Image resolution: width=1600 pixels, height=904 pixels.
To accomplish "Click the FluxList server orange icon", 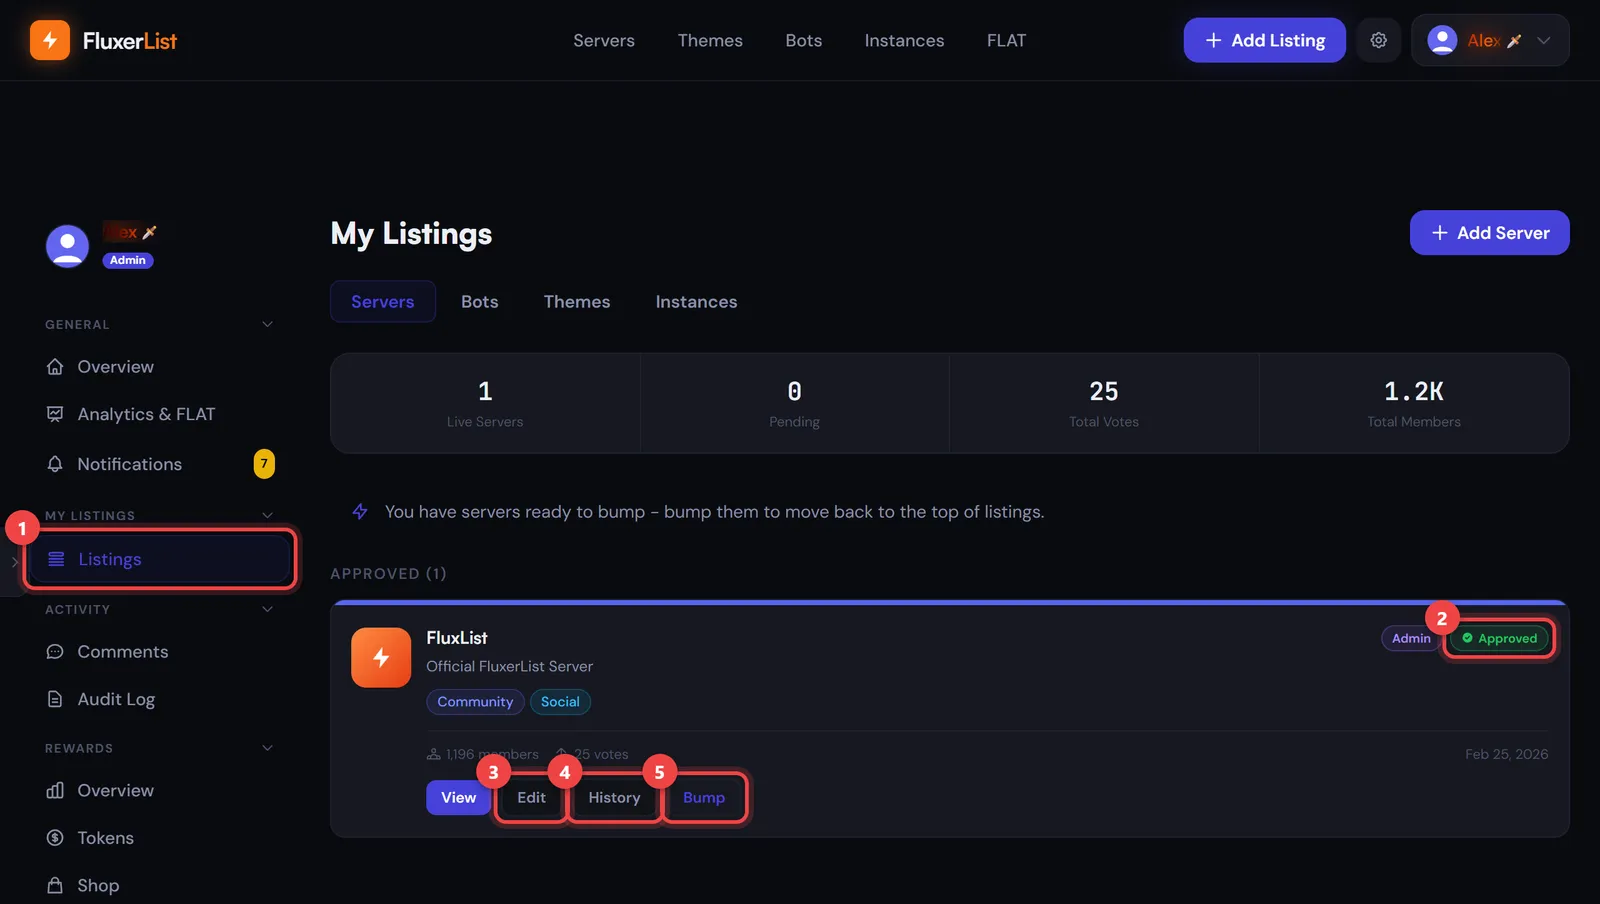I will [381, 657].
